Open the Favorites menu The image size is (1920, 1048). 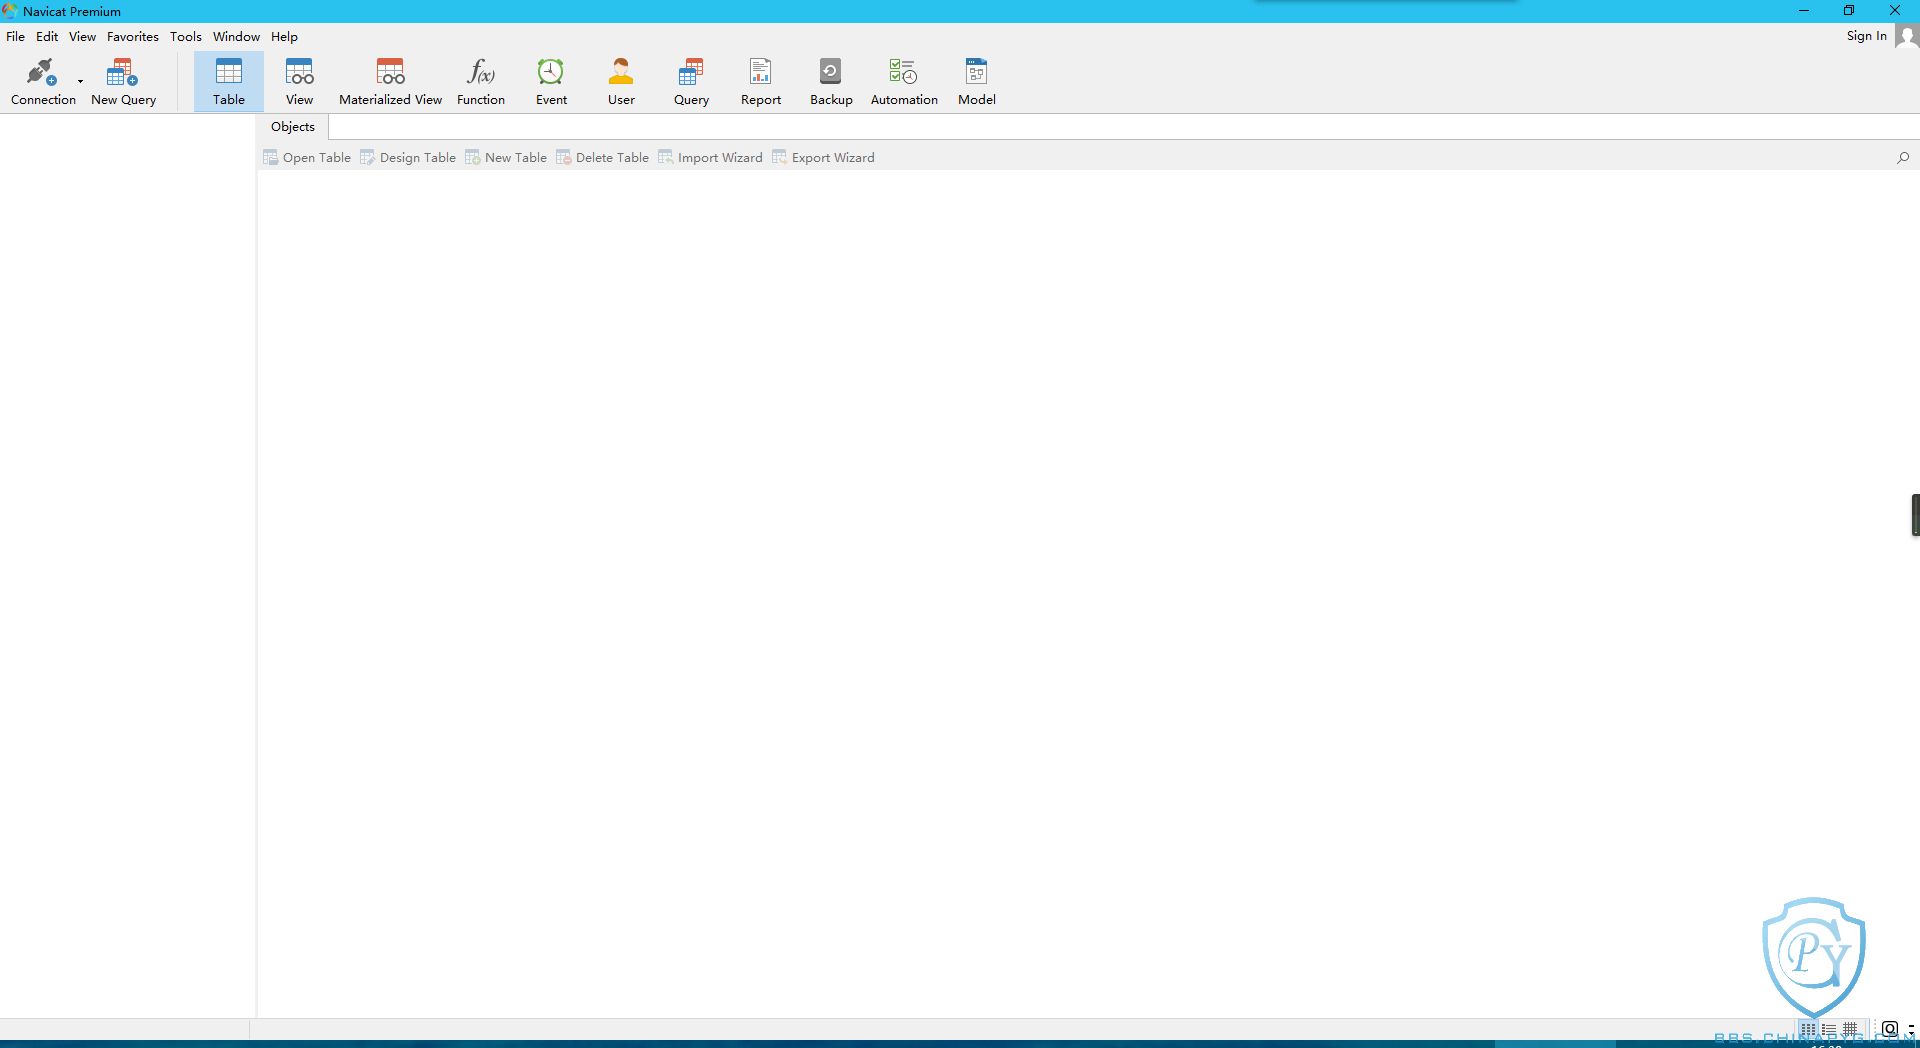[x=133, y=36]
